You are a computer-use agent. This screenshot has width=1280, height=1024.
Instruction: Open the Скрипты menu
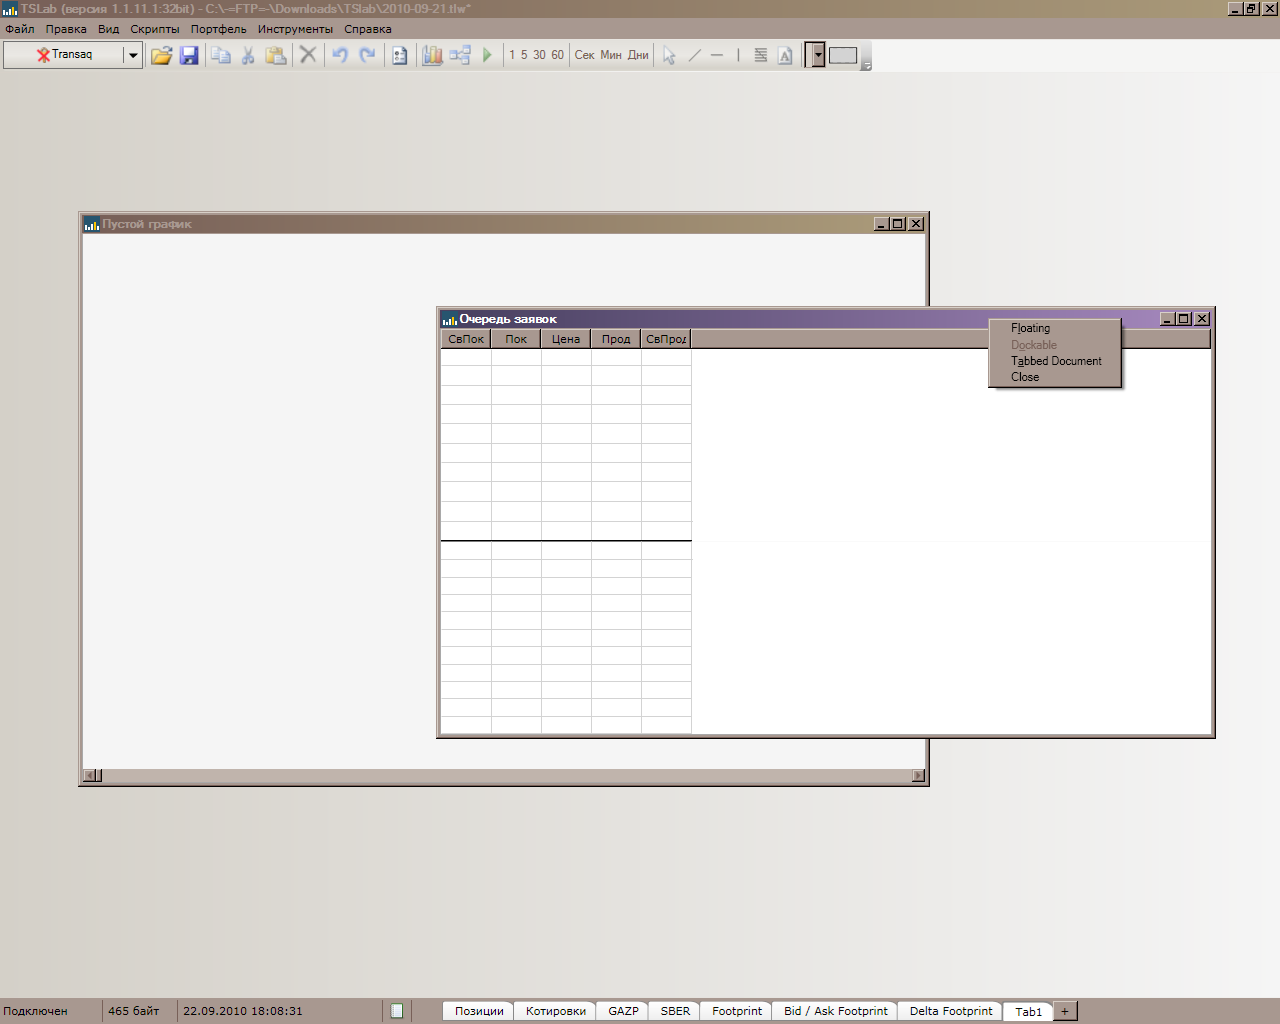(x=155, y=29)
